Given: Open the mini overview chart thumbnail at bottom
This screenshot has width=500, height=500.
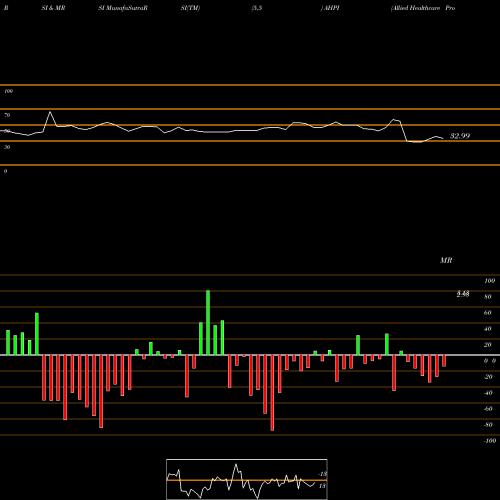Looking at the screenshot, I should pos(247,479).
